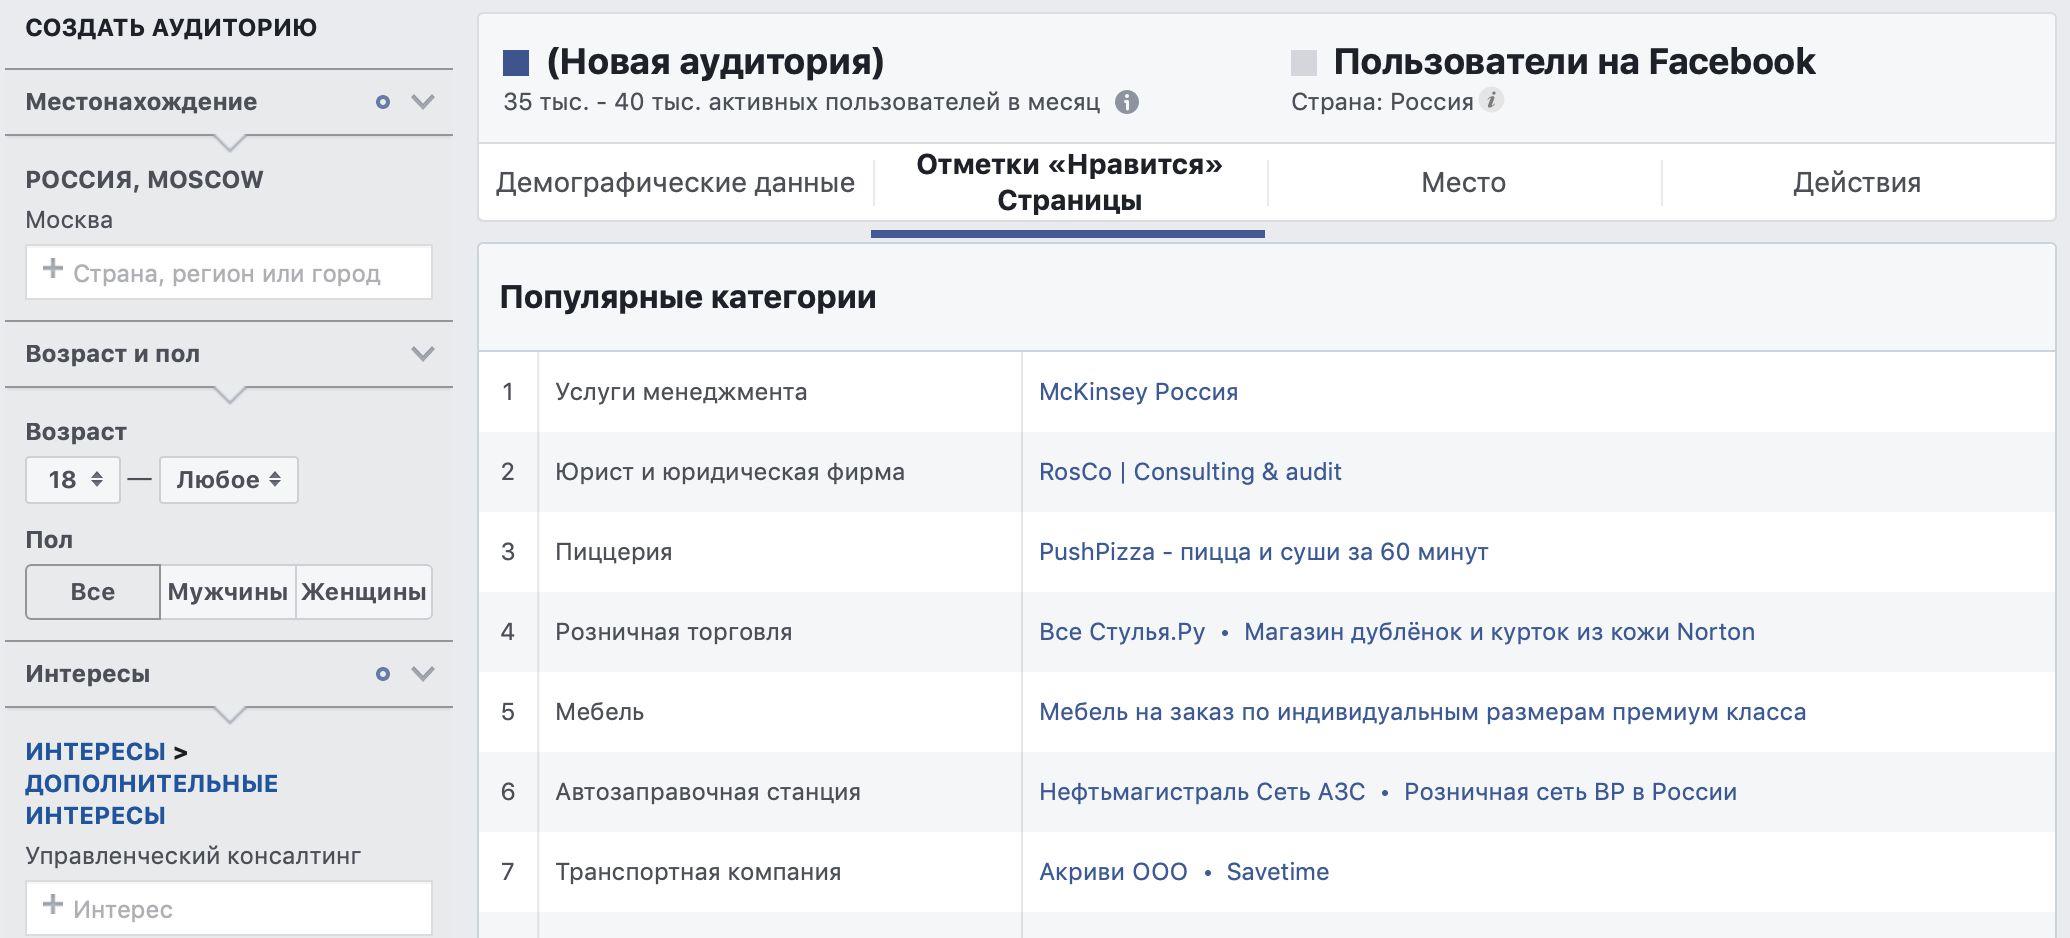Click info icon next to Страна: Россия
Image resolution: width=2070 pixels, height=938 pixels.
(x=1491, y=100)
